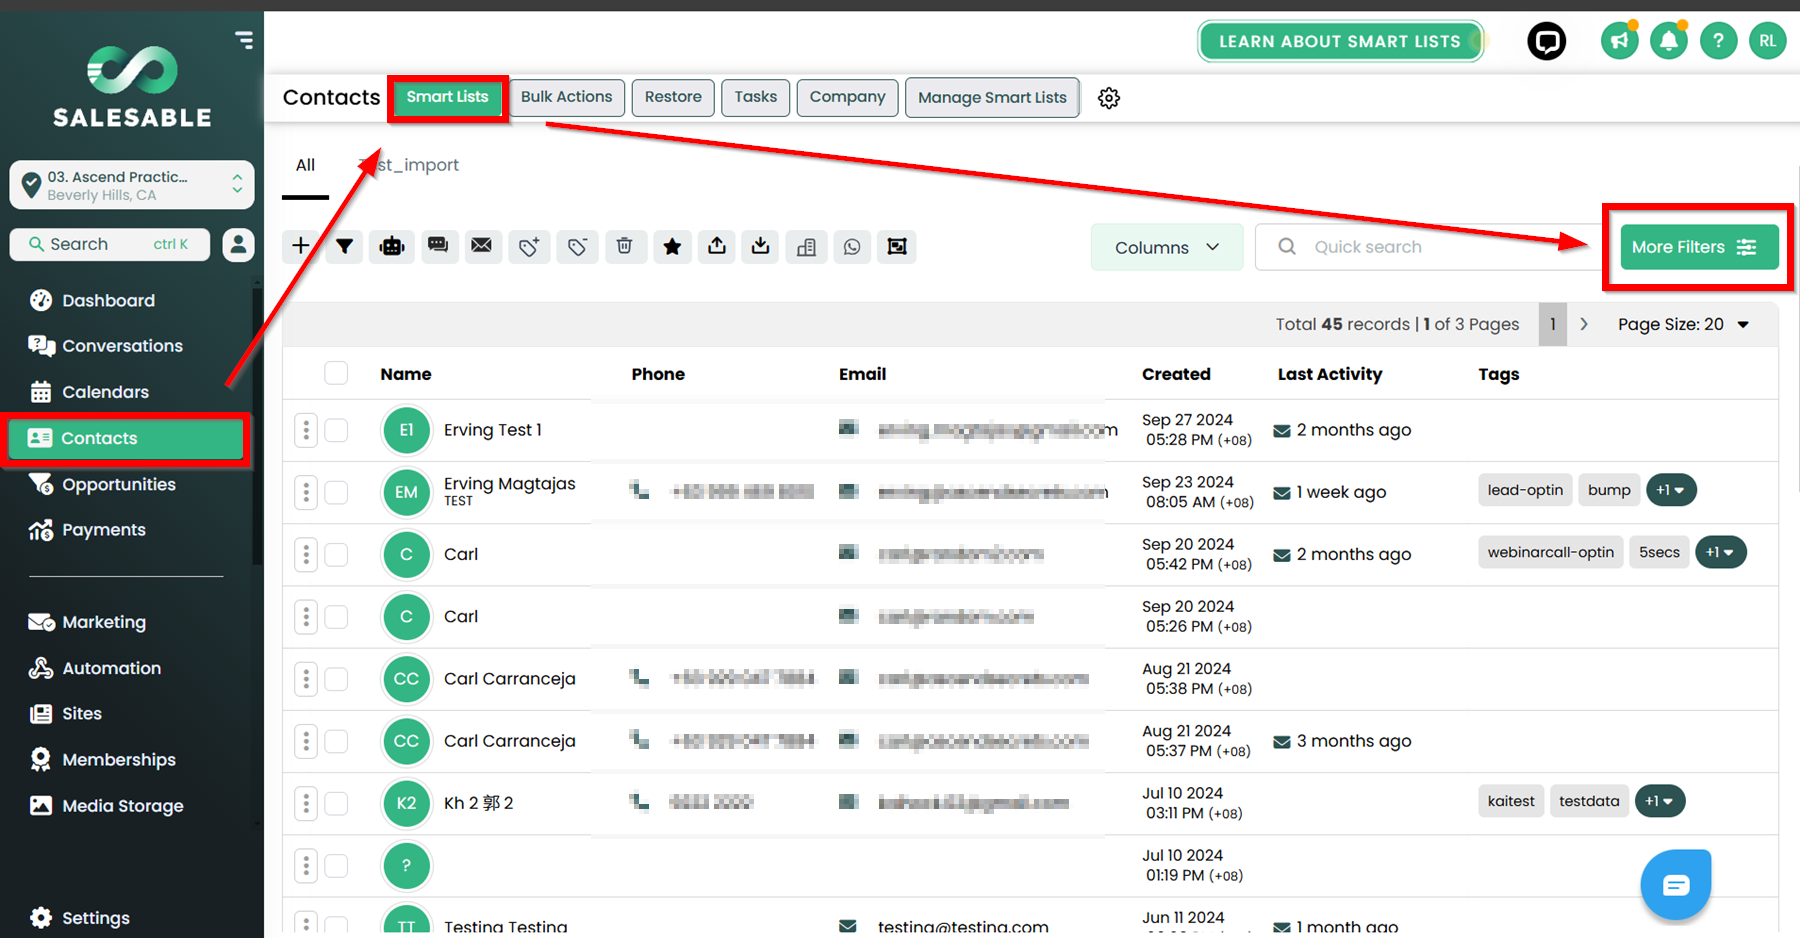Open row actions menu for Kh 2
This screenshot has width=1800, height=938.
[x=306, y=803]
